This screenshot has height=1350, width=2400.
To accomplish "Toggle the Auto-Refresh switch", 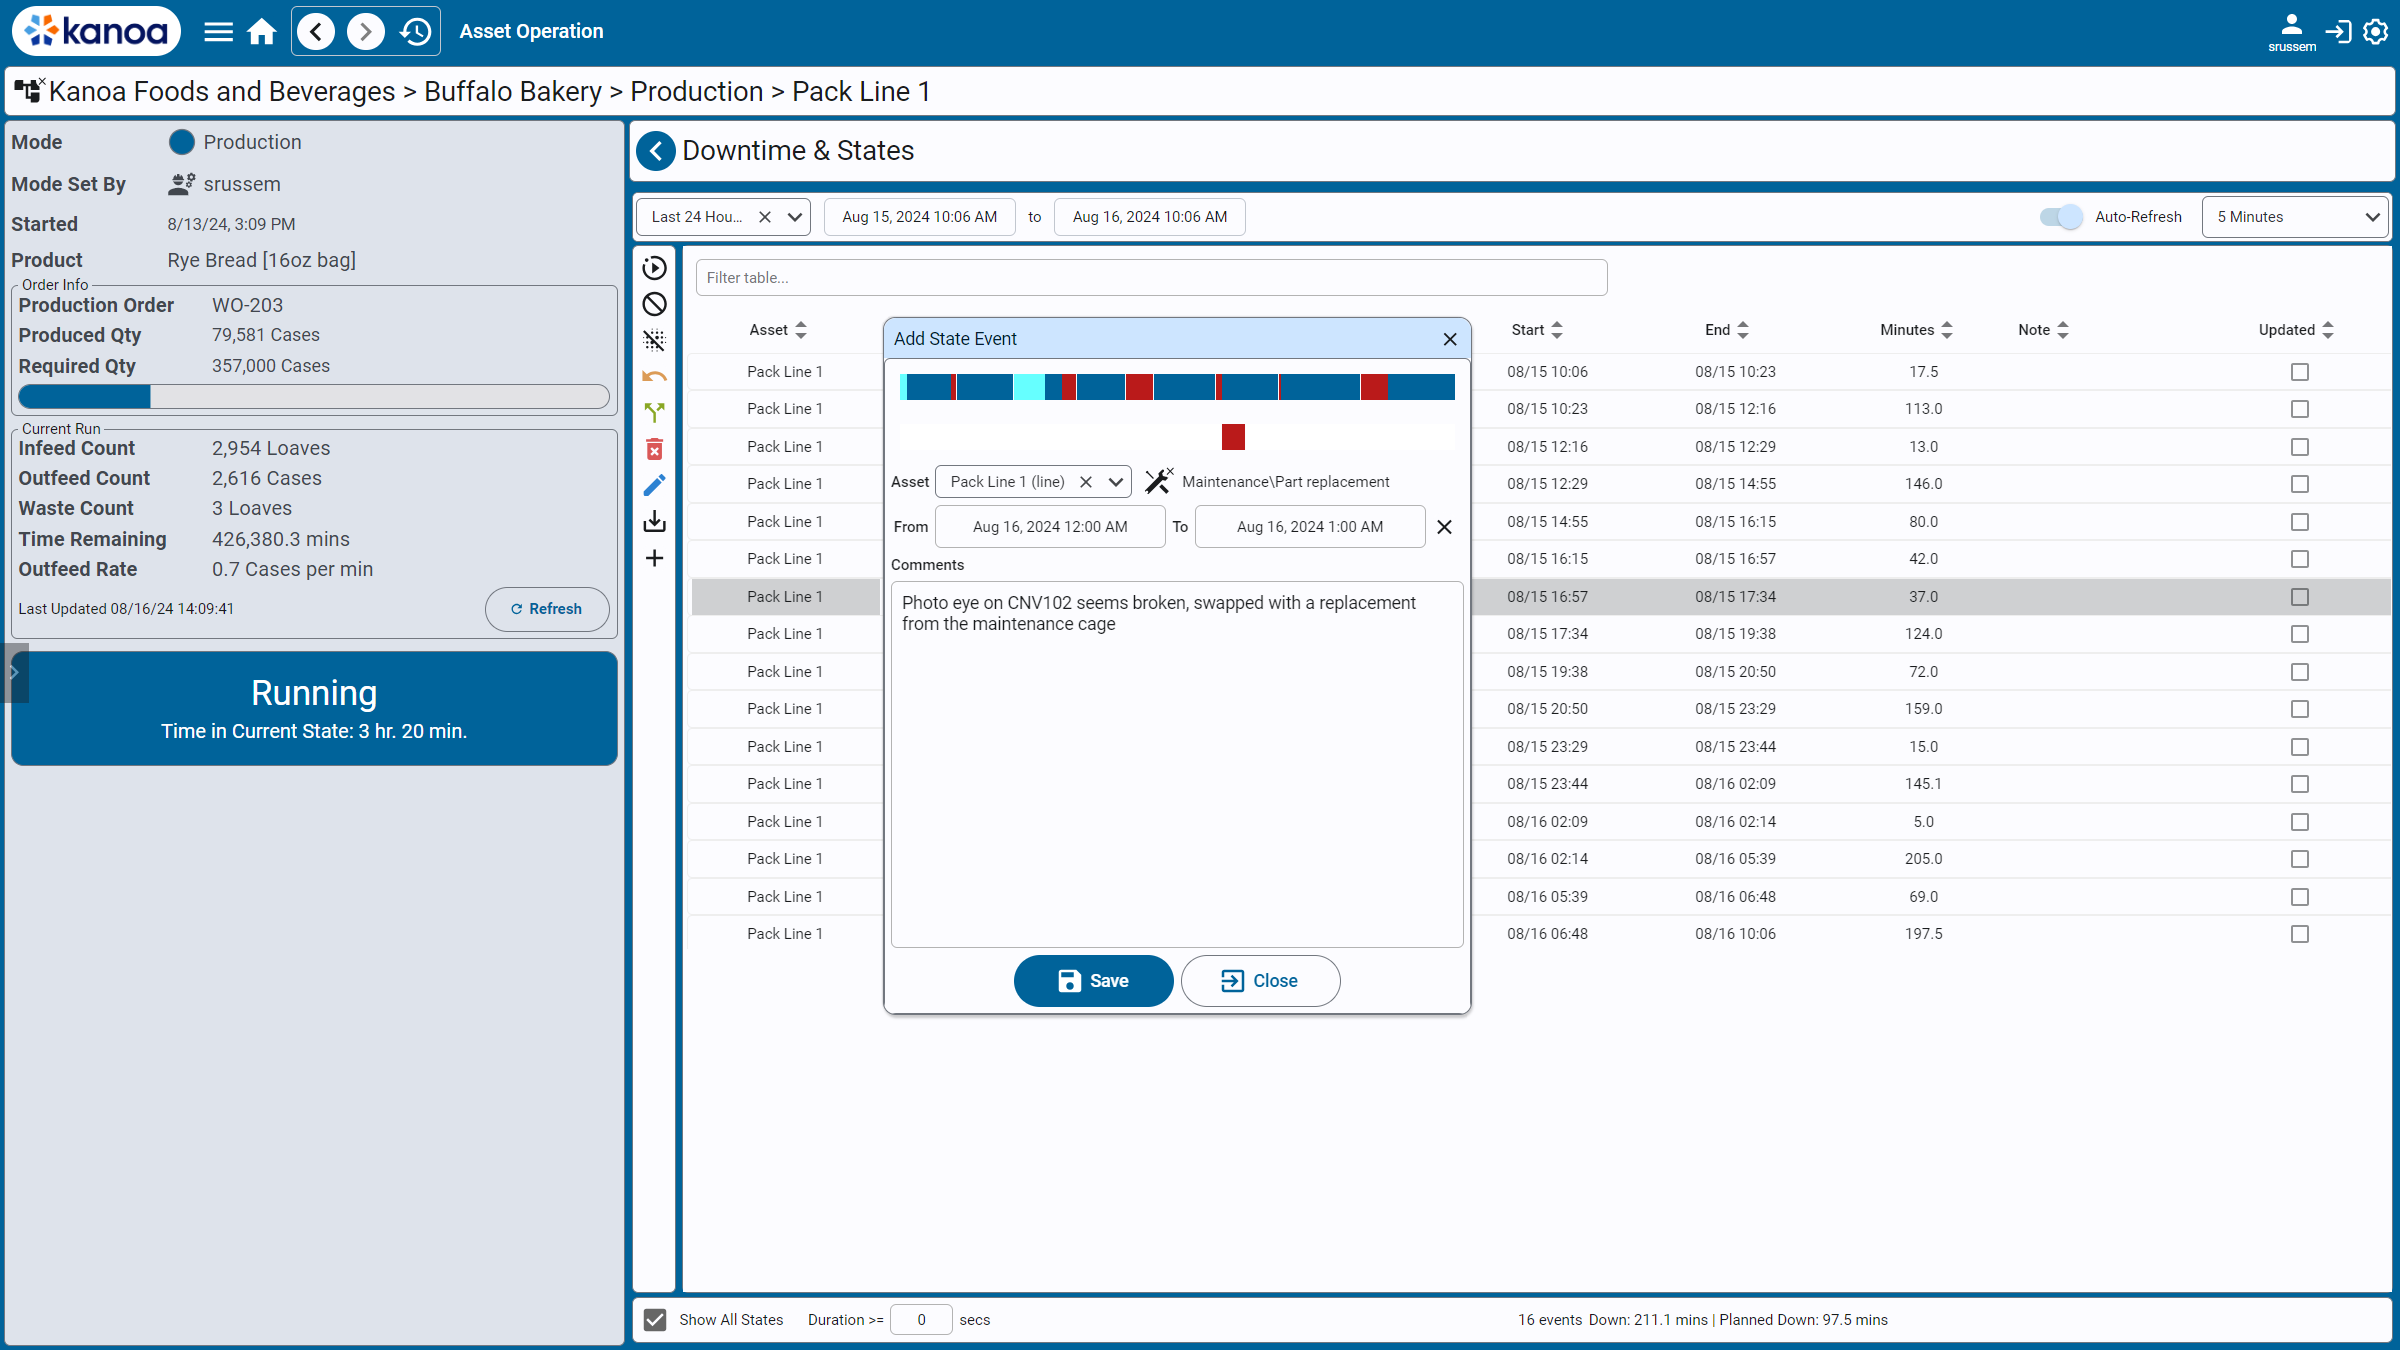I will [x=2060, y=217].
